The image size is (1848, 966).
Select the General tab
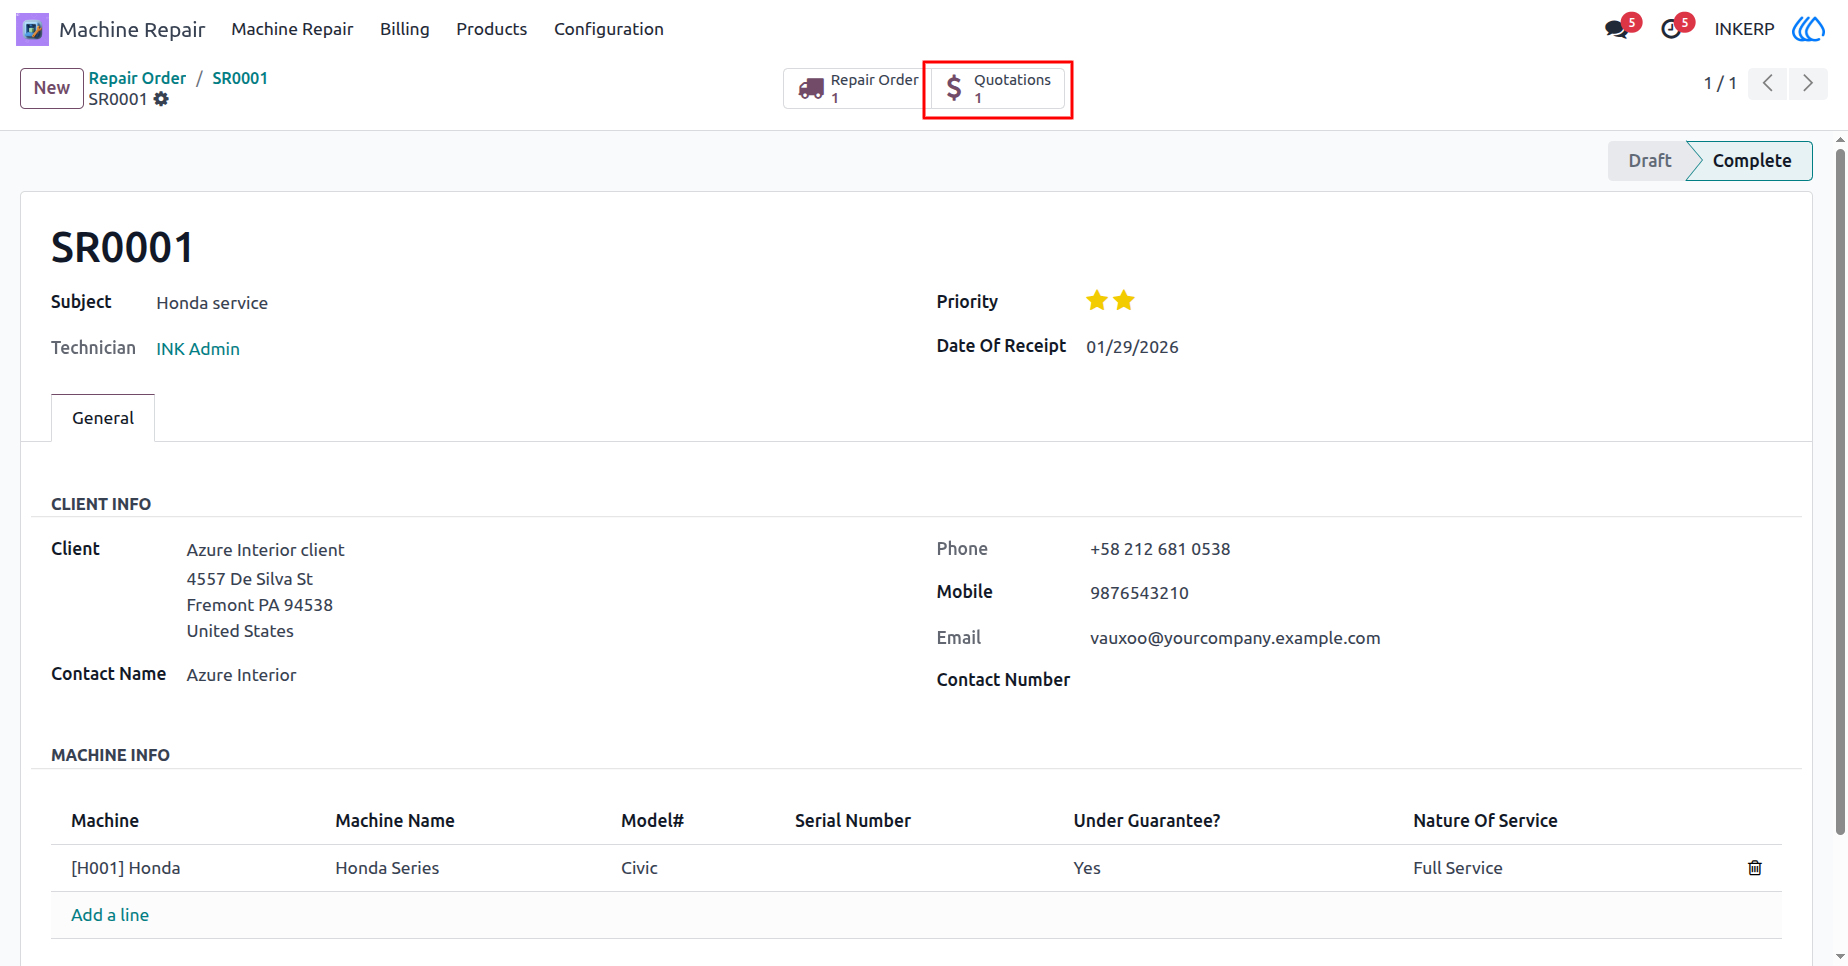click(x=103, y=418)
